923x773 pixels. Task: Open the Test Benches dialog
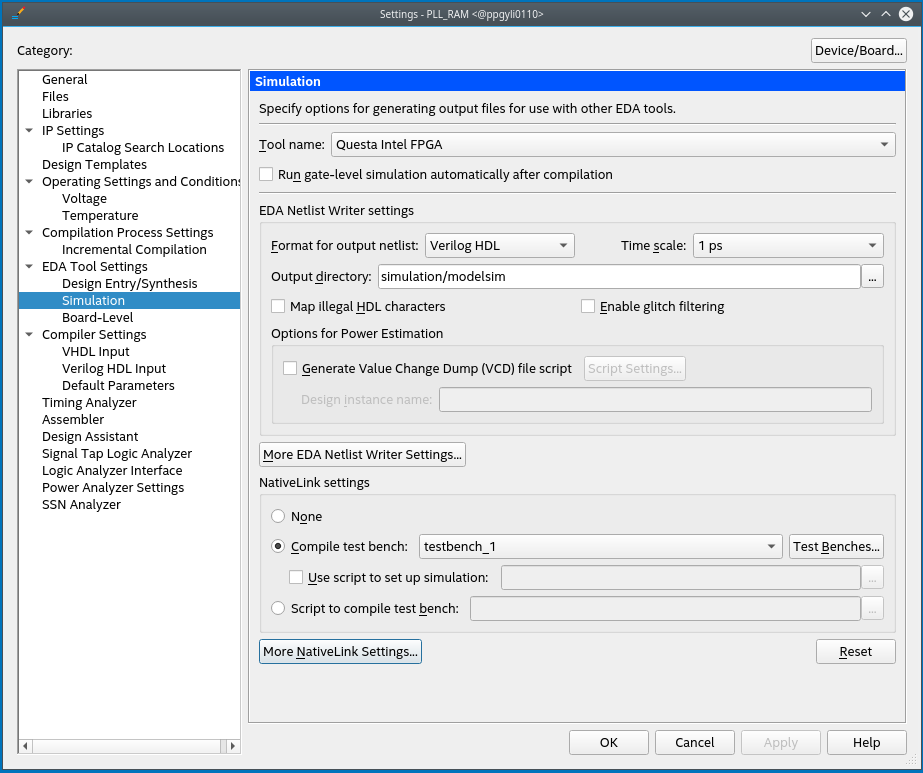tap(836, 547)
